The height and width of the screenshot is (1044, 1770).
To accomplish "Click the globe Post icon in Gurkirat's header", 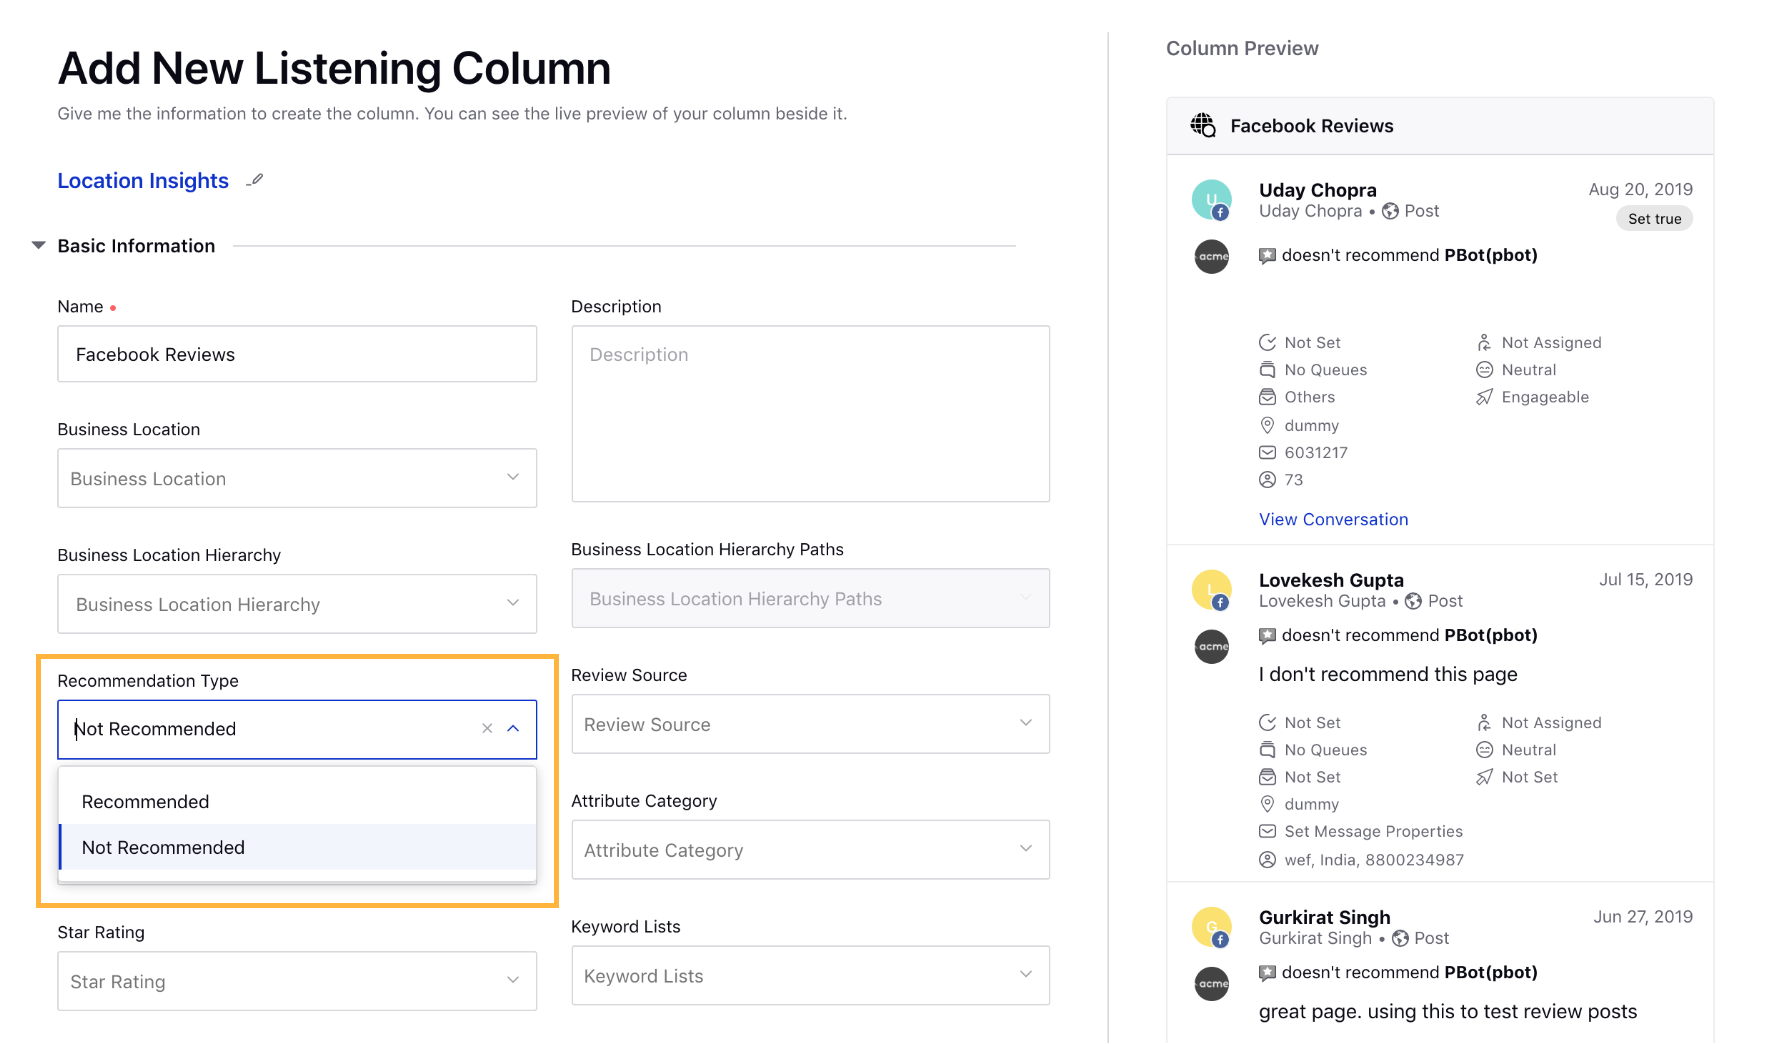I will click(1400, 938).
